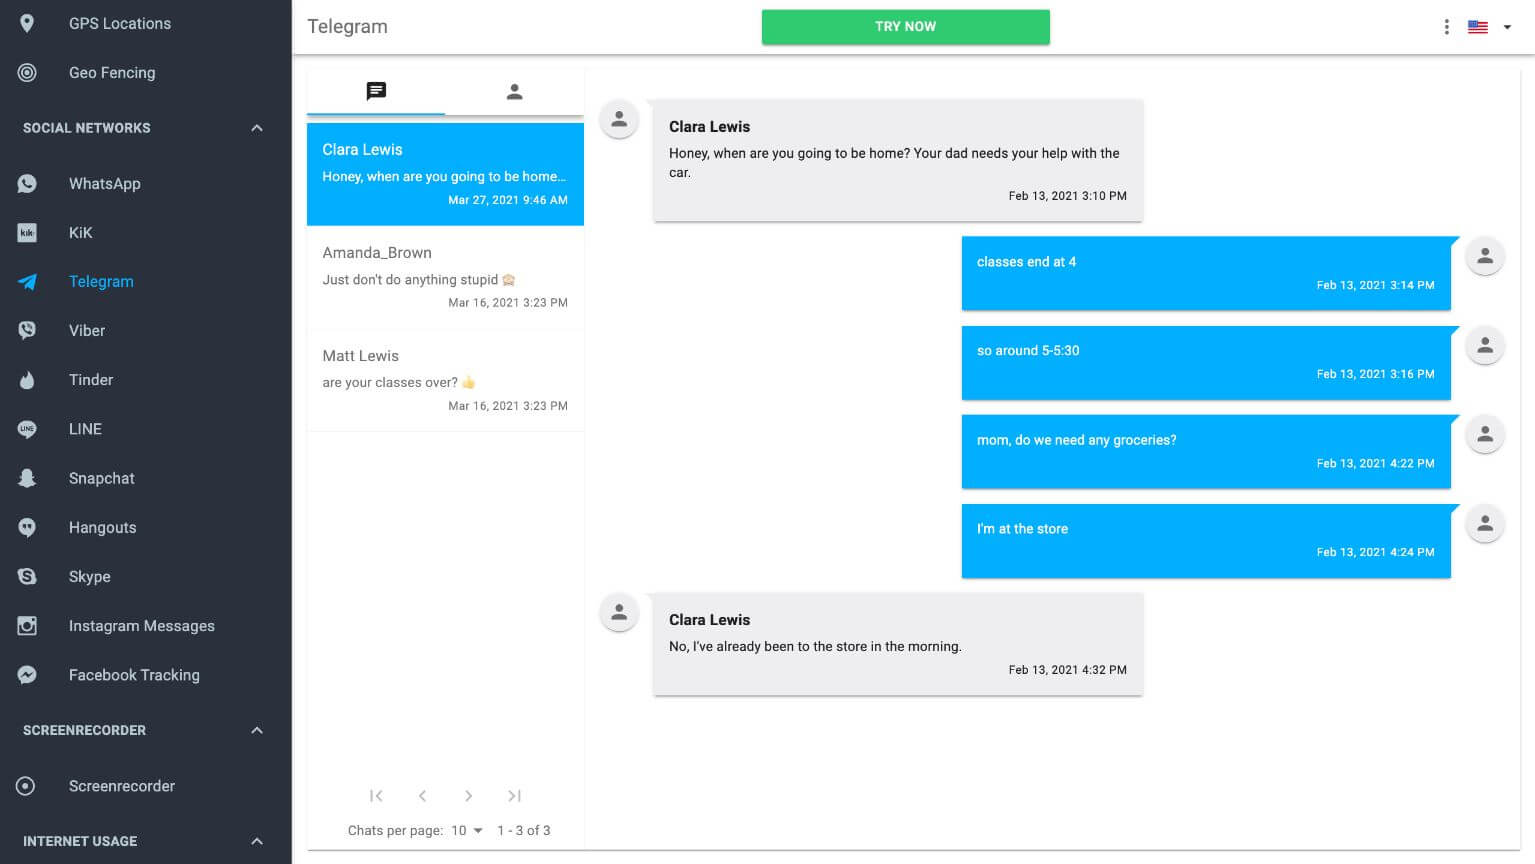Open Viber in sidebar menu

pyautogui.click(x=87, y=330)
